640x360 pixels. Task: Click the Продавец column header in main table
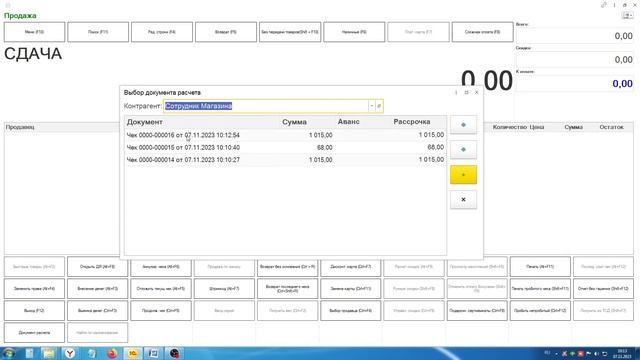click(20, 127)
